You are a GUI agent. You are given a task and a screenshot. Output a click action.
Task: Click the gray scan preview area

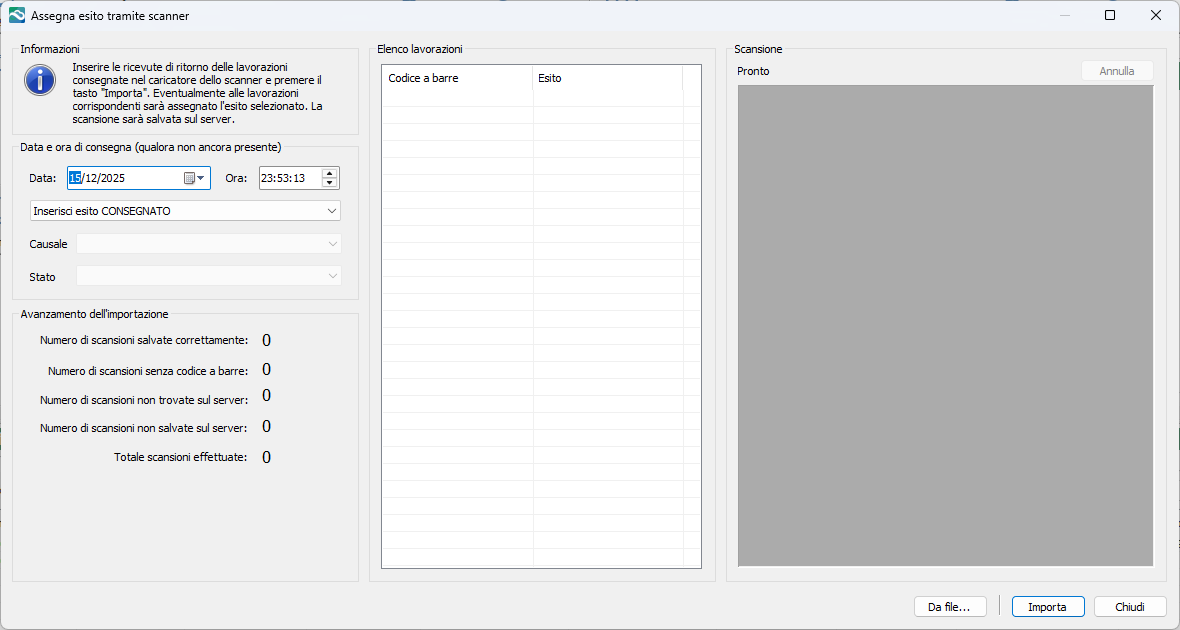click(945, 325)
